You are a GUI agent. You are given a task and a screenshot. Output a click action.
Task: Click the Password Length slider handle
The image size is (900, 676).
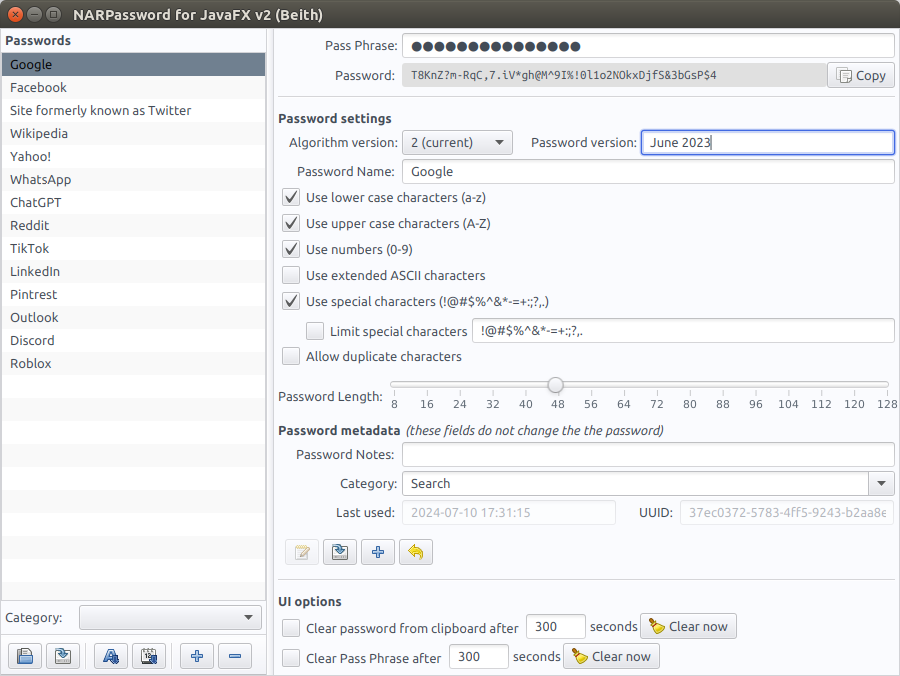coord(555,385)
